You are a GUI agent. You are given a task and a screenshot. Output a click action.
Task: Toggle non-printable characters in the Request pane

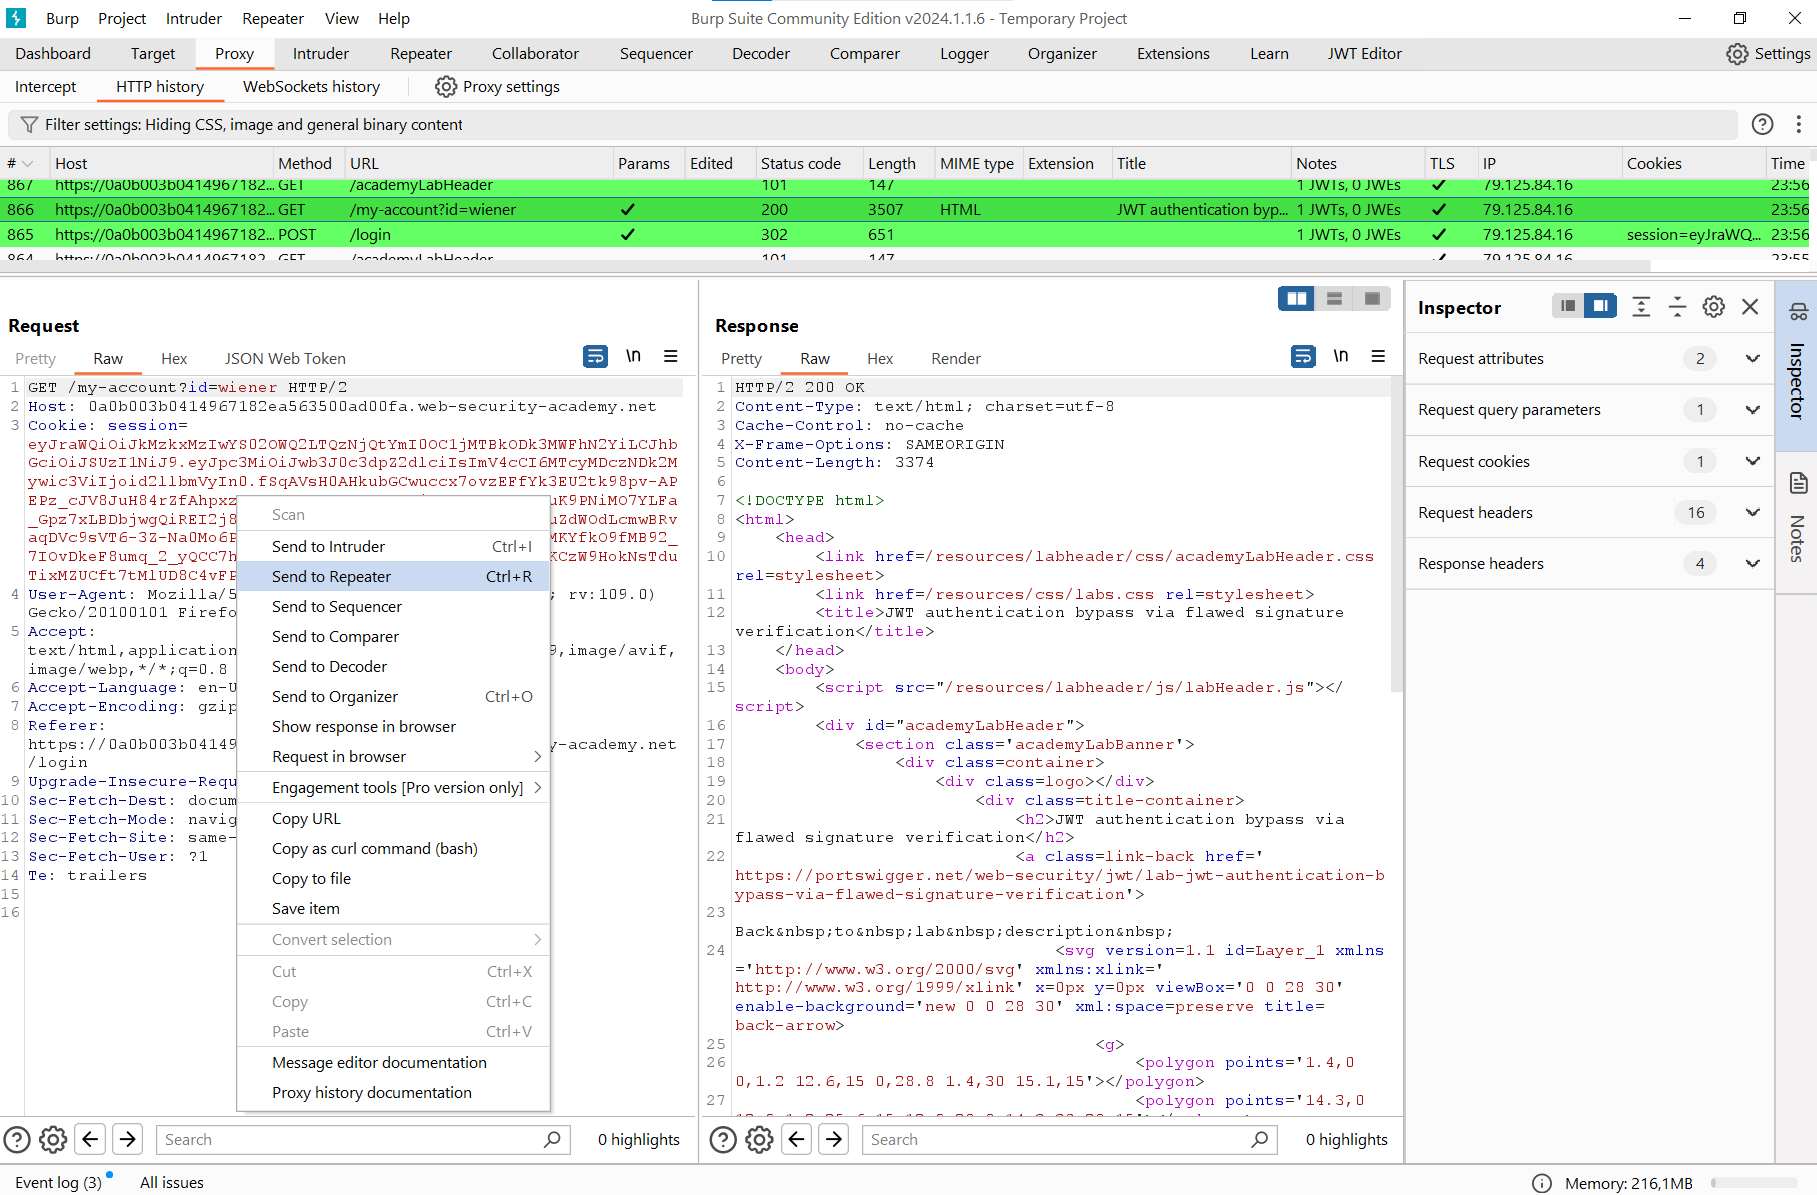point(633,356)
